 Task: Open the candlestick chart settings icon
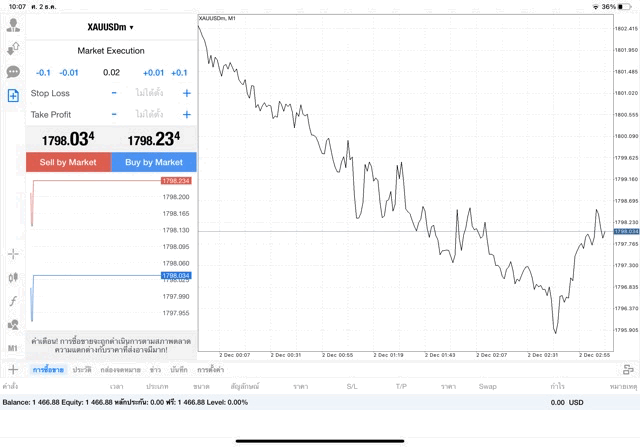tap(13, 277)
